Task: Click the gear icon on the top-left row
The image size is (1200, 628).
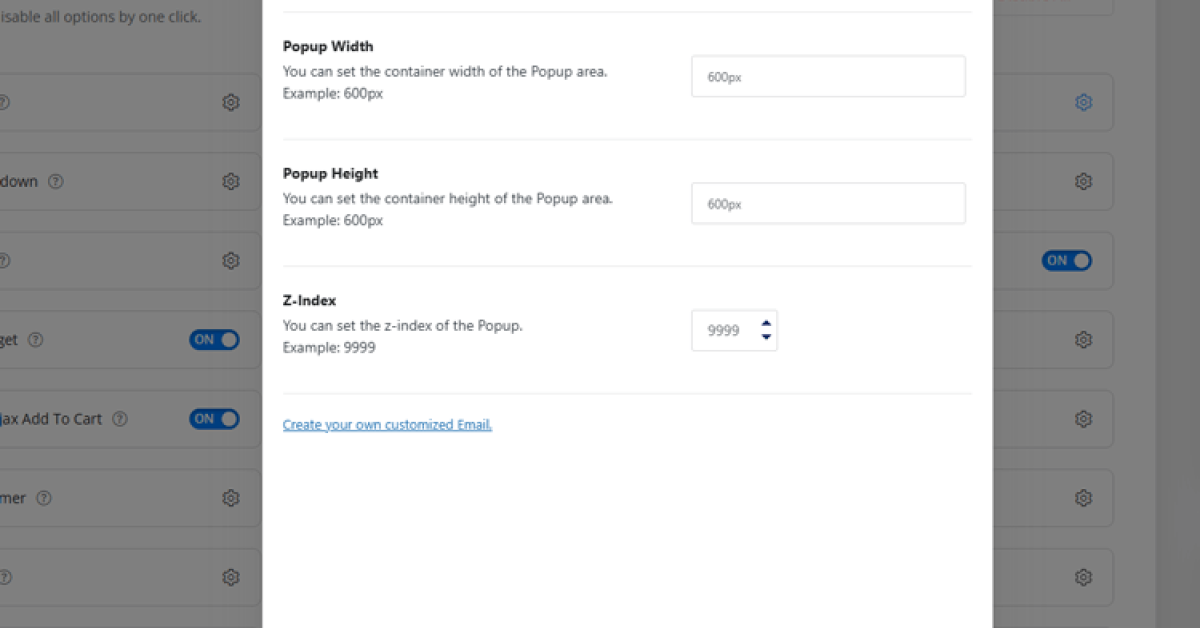Action: pos(231,102)
